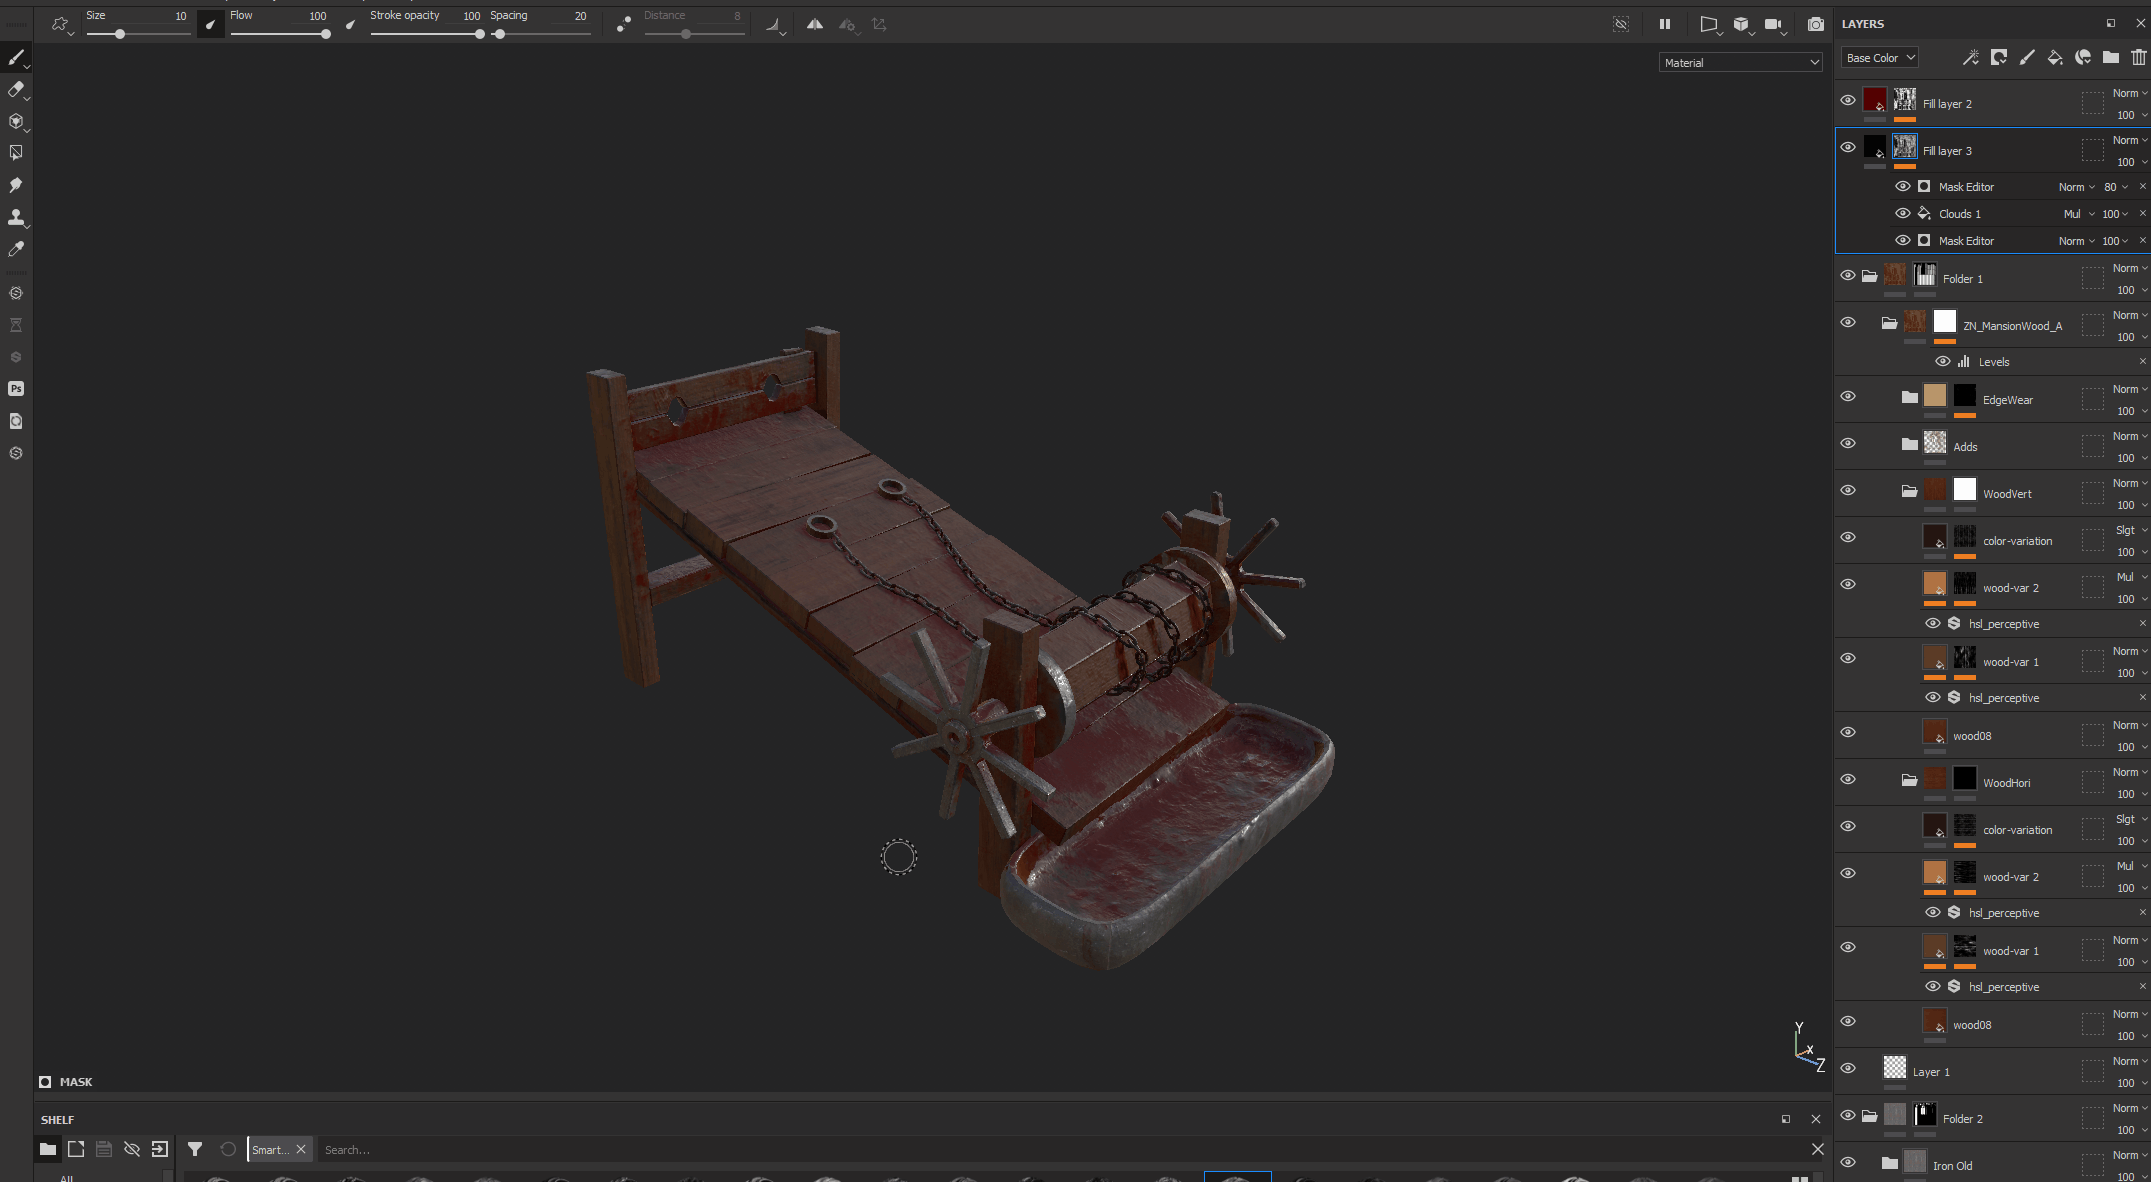Click the Flow slider track
This screenshot has height=1182, width=2151.
tap(279, 34)
